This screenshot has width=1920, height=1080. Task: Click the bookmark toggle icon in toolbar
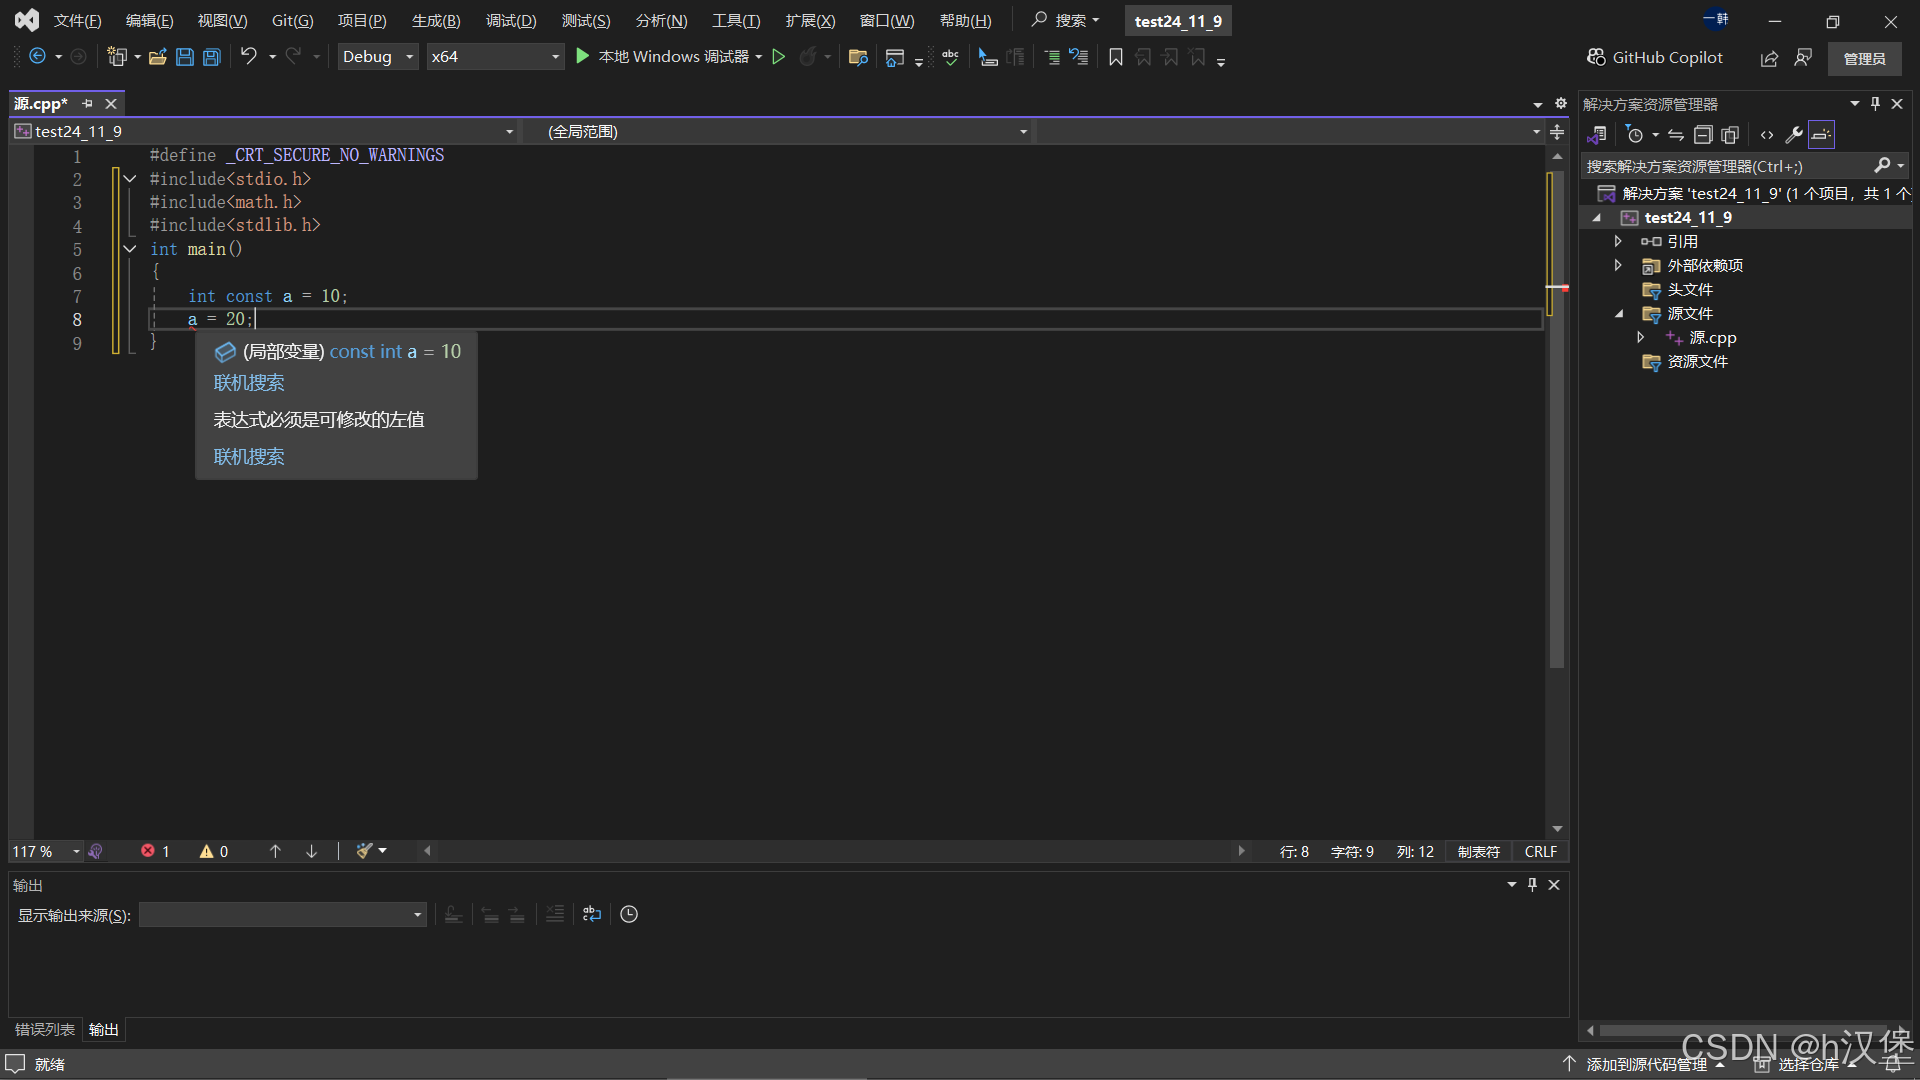pyautogui.click(x=1116, y=57)
